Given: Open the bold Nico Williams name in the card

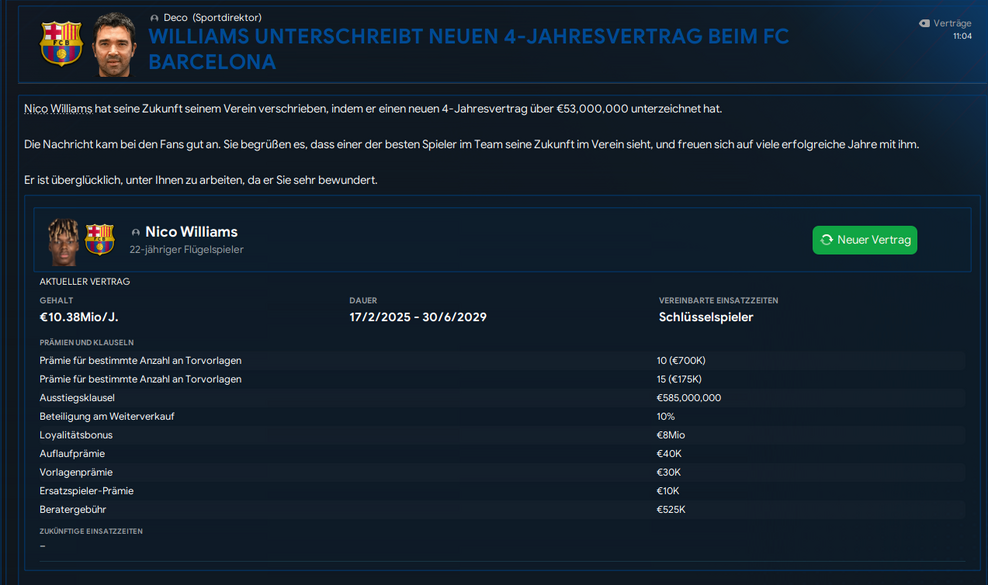Looking at the screenshot, I should click(191, 232).
